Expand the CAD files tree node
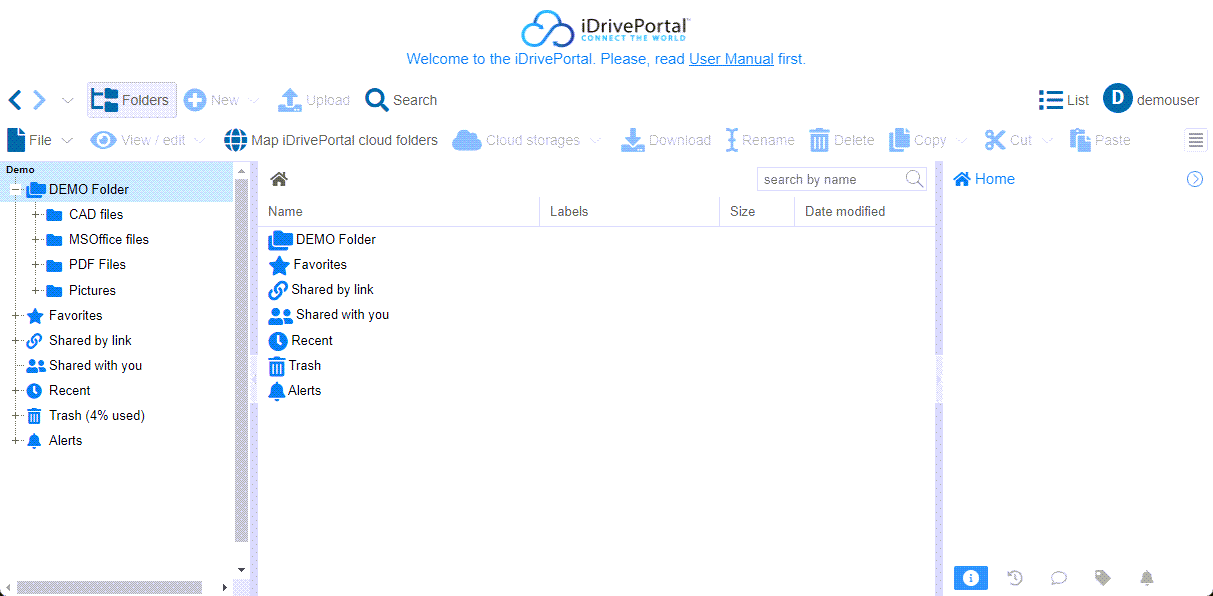The image size is (1213, 596). tap(36, 215)
